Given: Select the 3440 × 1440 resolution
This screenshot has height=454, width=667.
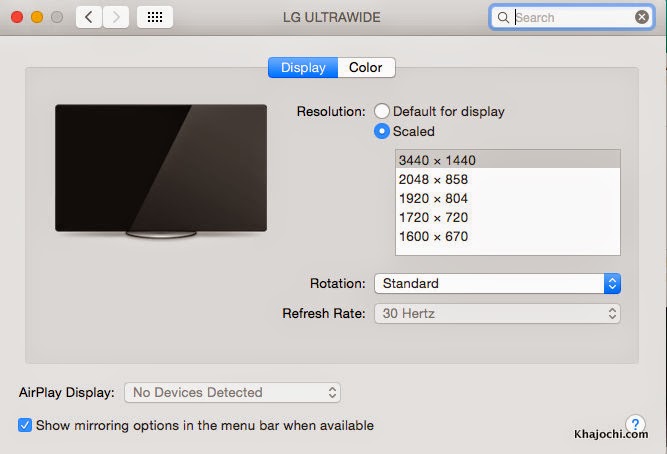Looking at the screenshot, I should pos(507,160).
